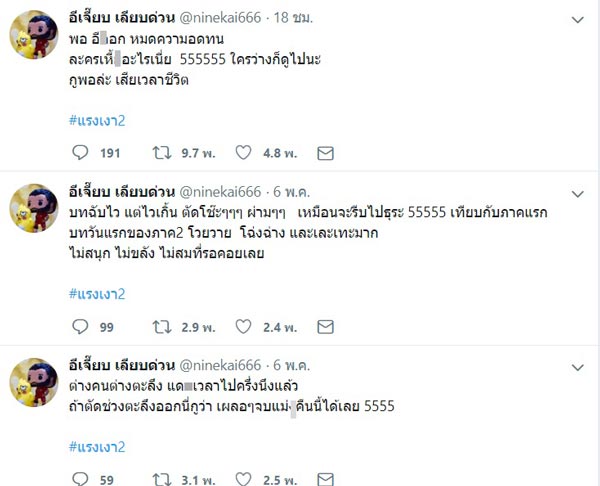Send second tweet via direct message envelope
Image resolution: width=600 pixels, height=486 pixels.
click(324, 326)
